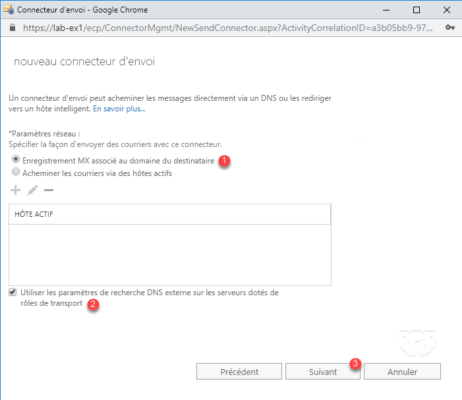Click the add (plus) smart host icon
This screenshot has width=462, height=400.
pos(15,190)
